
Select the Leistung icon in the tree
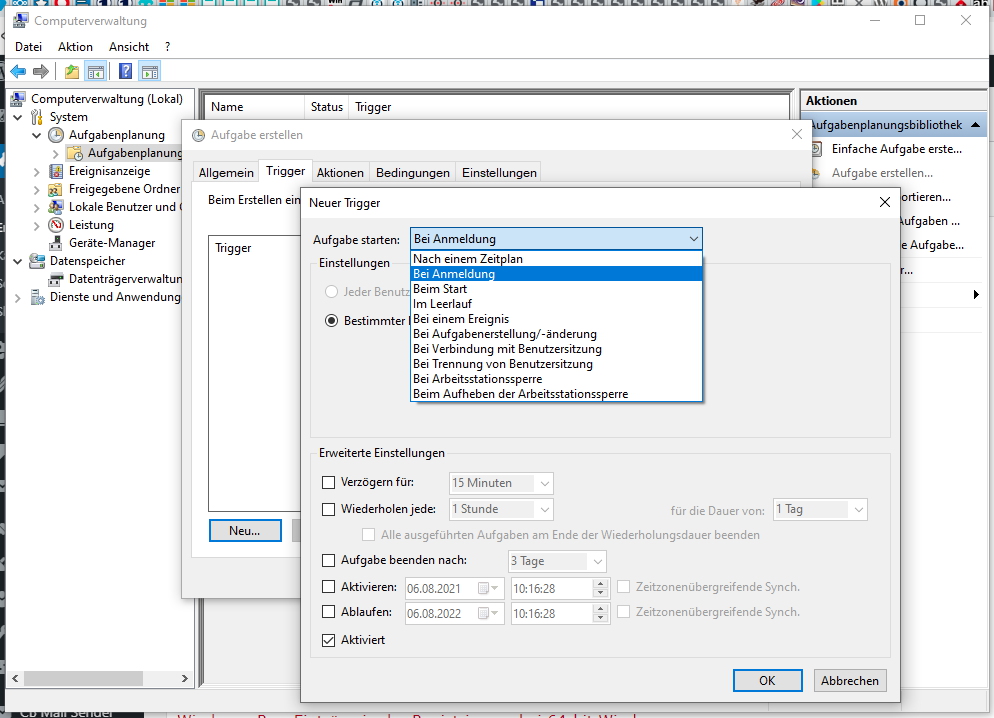57,225
